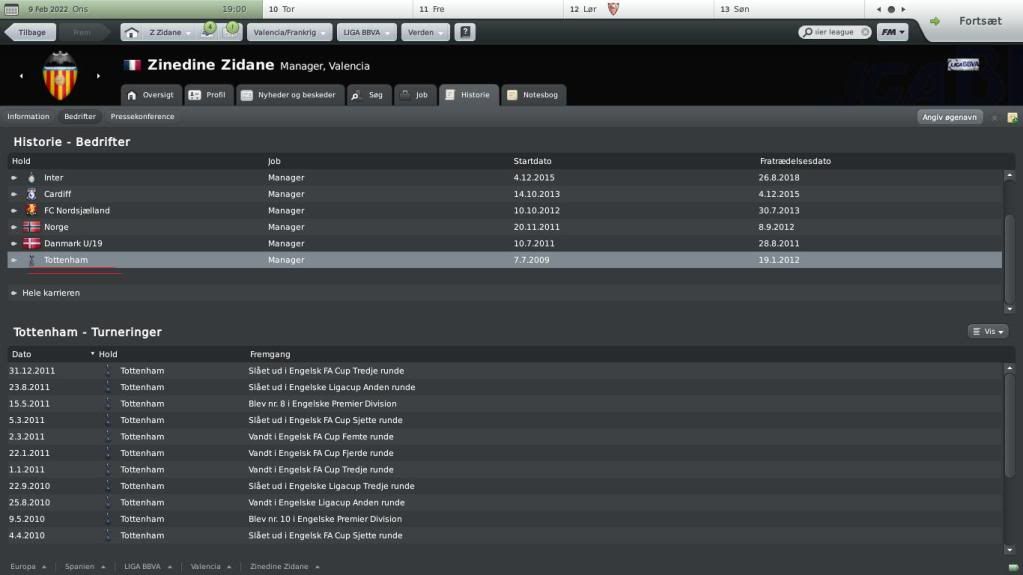Click the calendar center dot button

pyautogui.click(x=891, y=9)
